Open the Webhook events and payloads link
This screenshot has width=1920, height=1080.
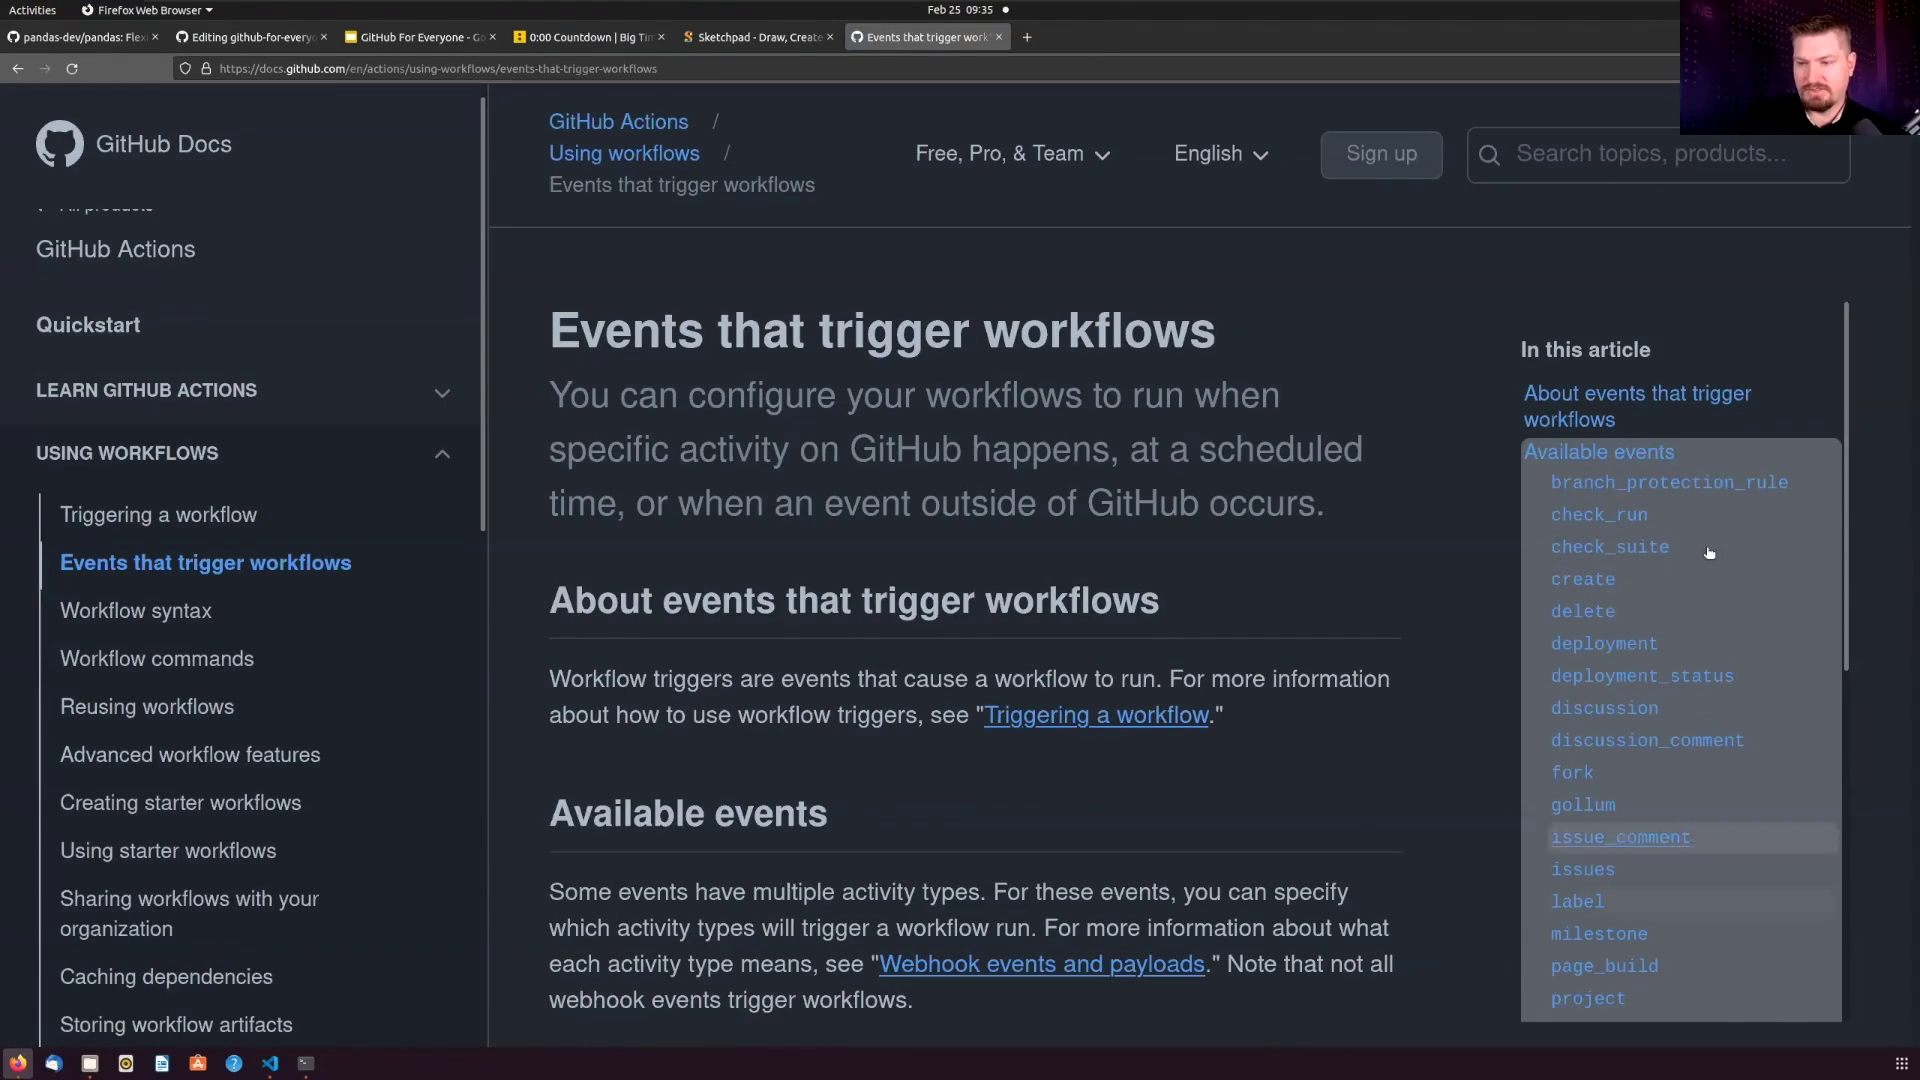pyautogui.click(x=1041, y=964)
